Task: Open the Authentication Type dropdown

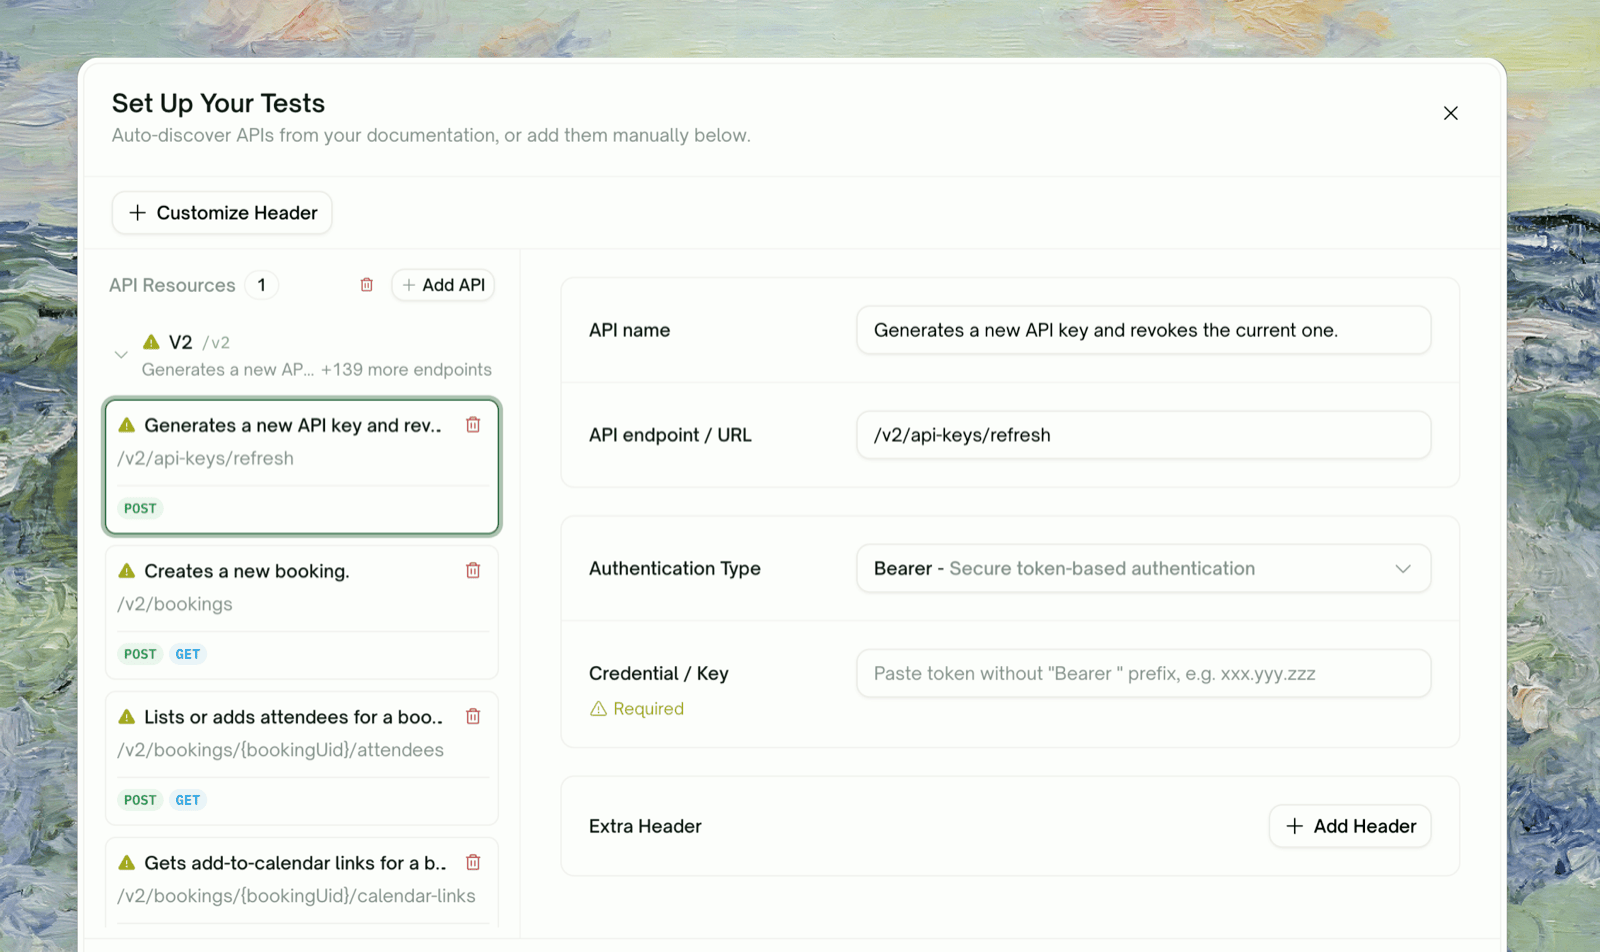Action: coord(1143,568)
